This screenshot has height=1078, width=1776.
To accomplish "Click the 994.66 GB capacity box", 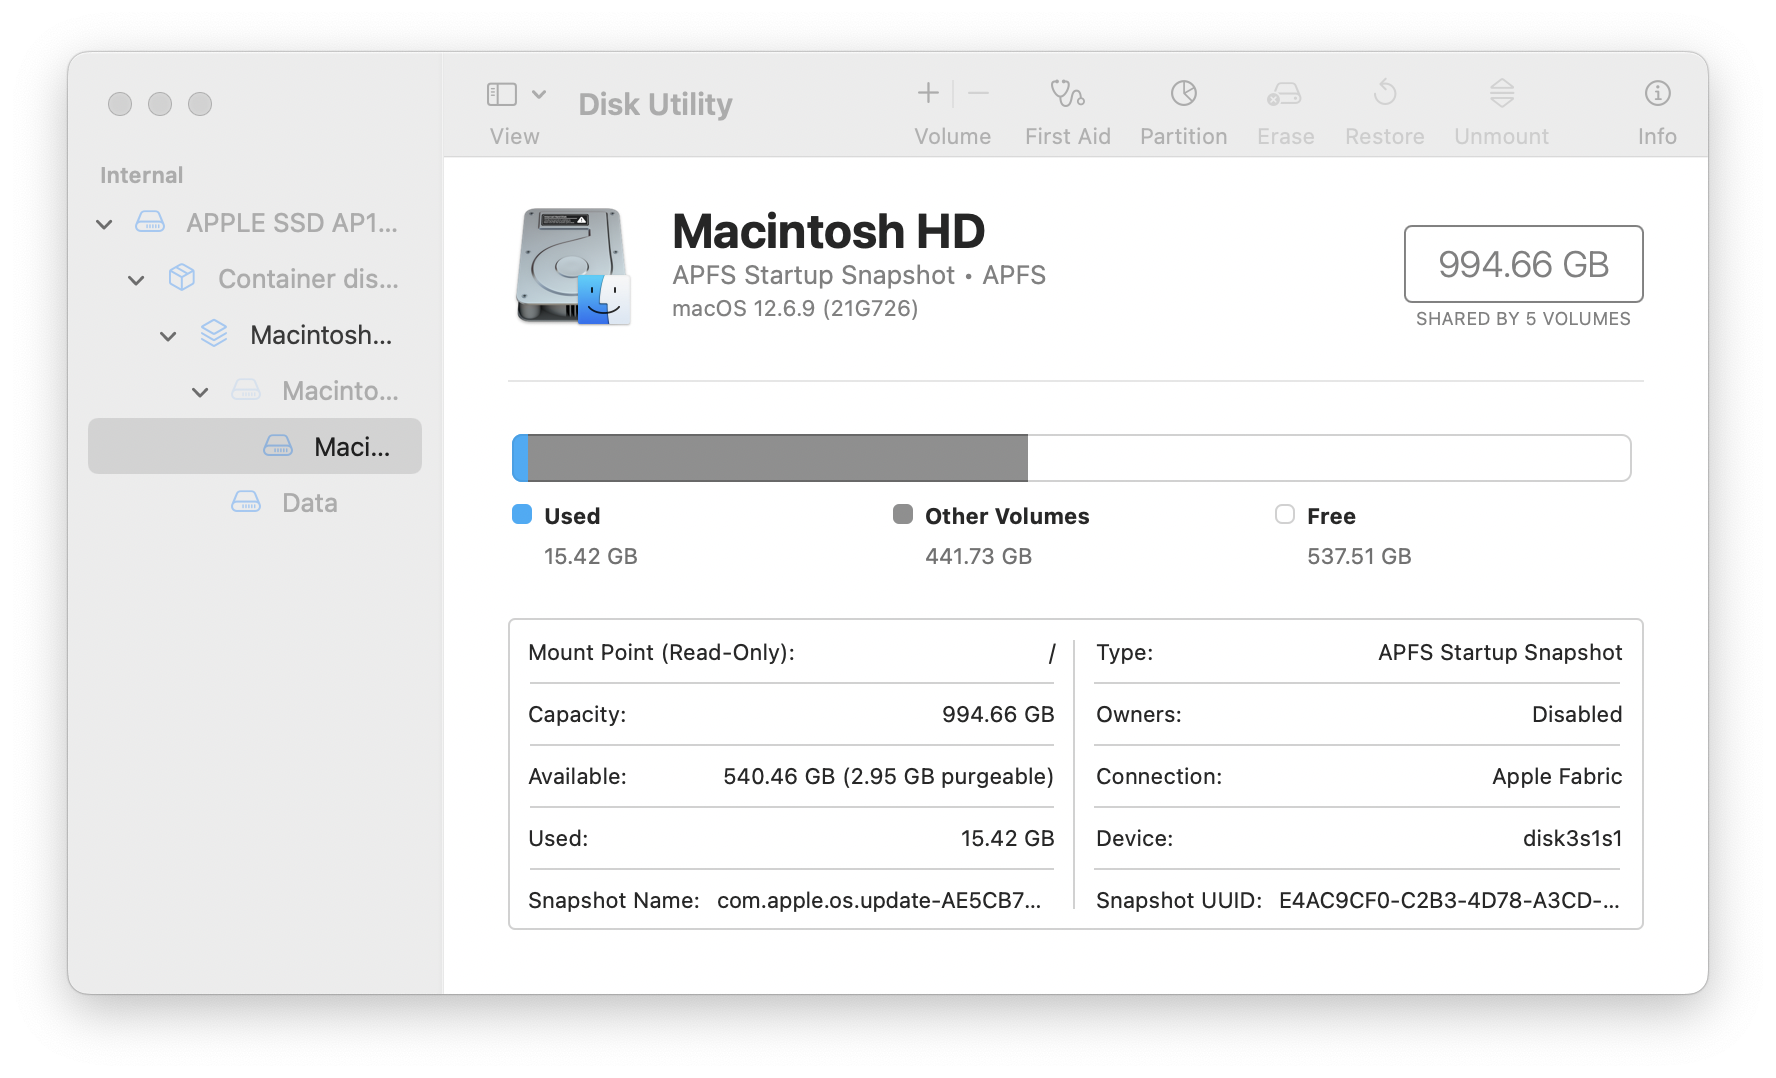I will (1523, 264).
